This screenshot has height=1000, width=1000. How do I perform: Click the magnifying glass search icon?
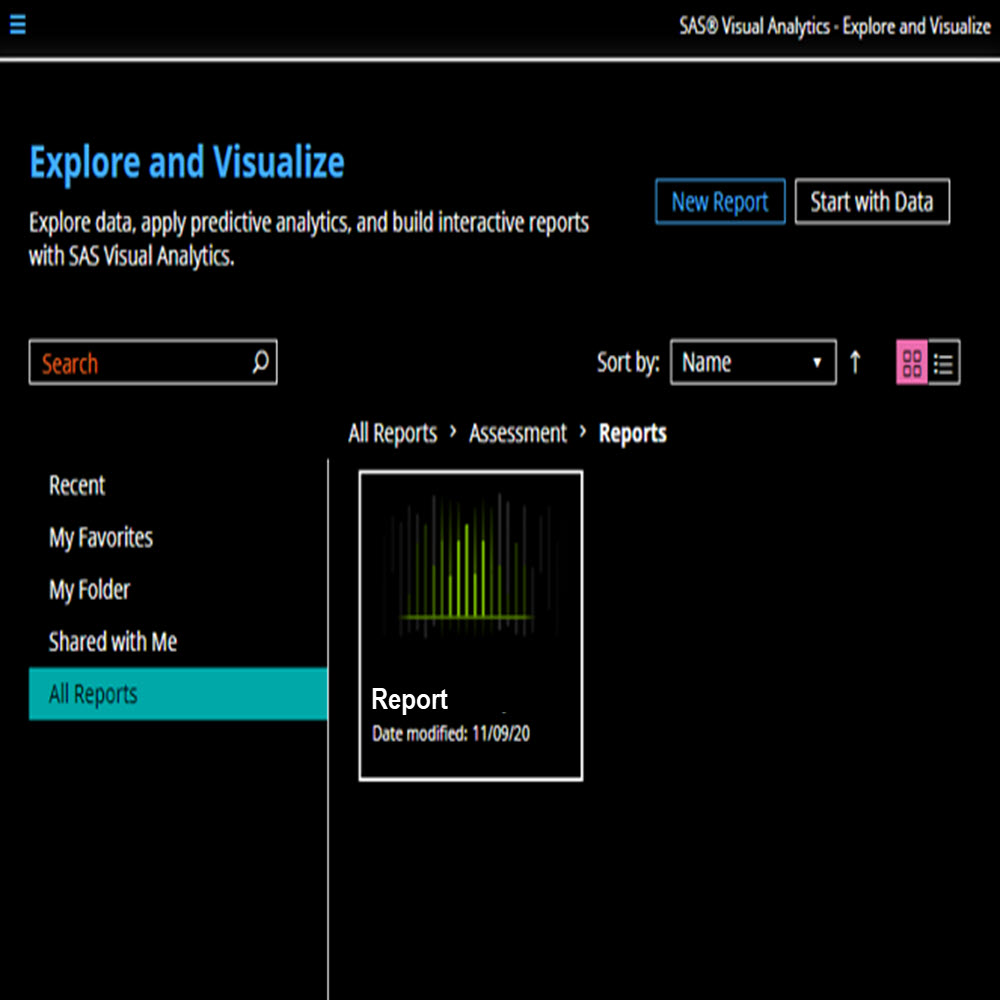click(x=260, y=362)
